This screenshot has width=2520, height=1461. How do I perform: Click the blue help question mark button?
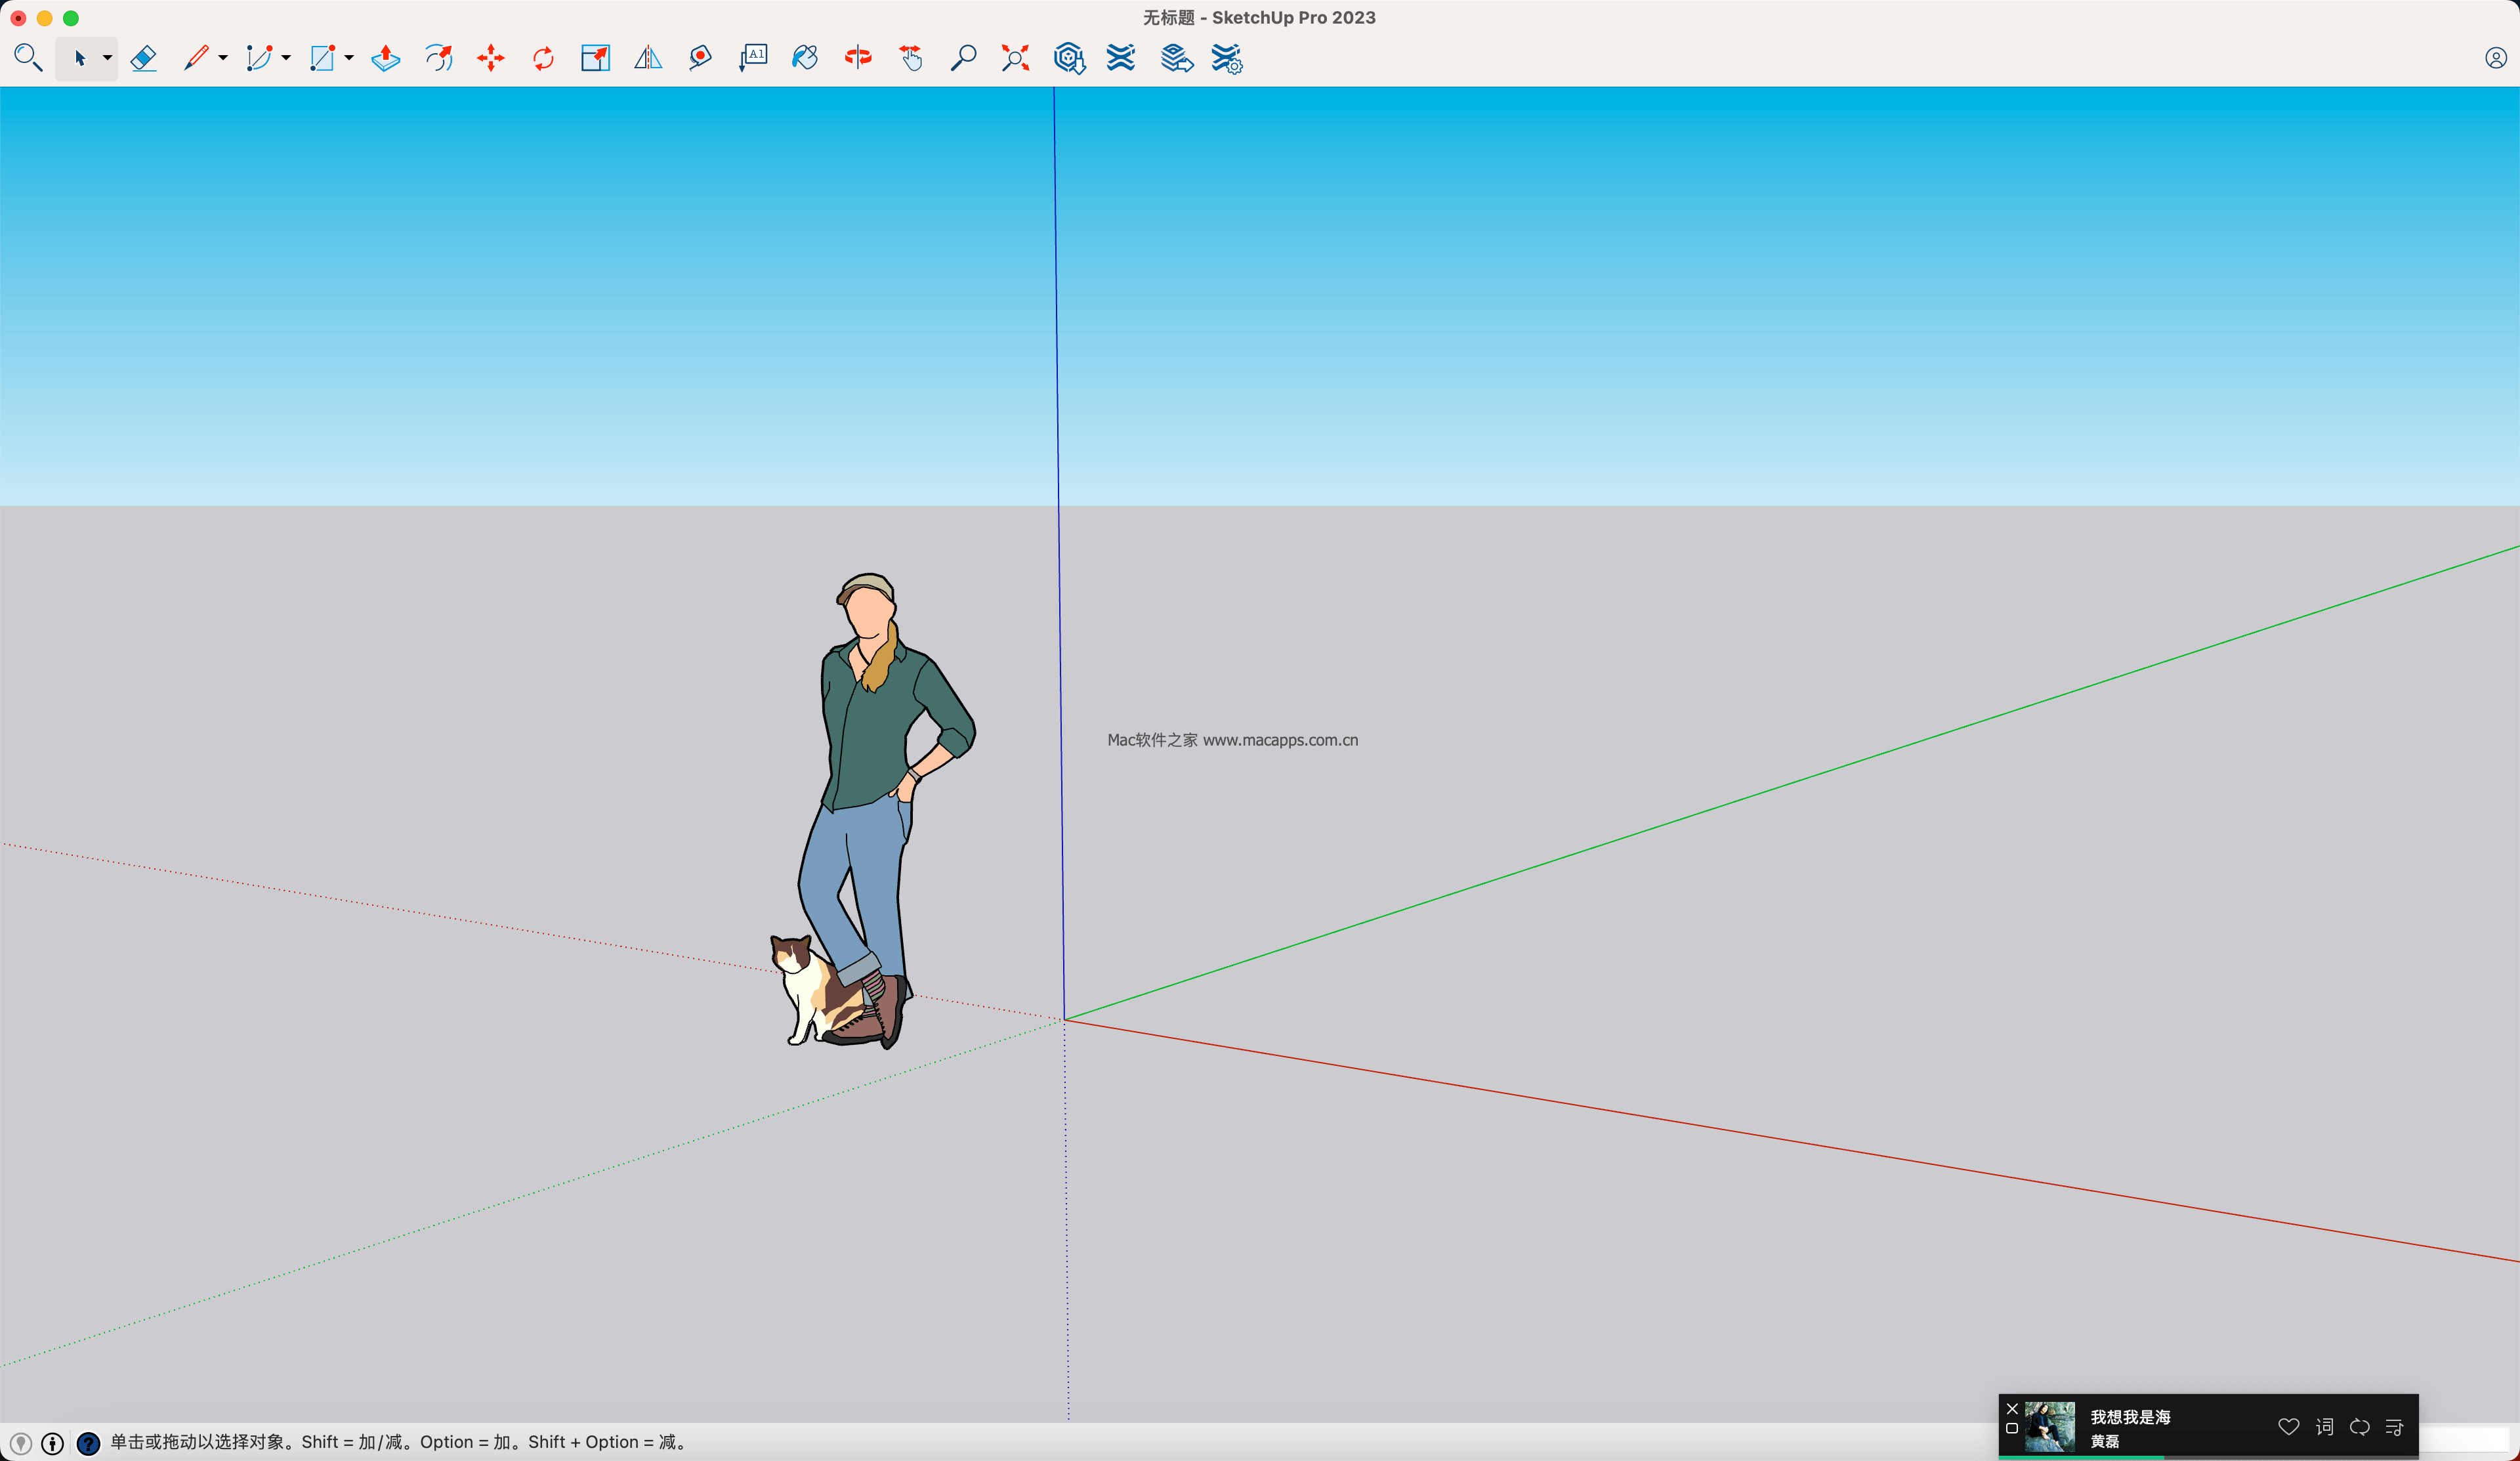(88, 1443)
